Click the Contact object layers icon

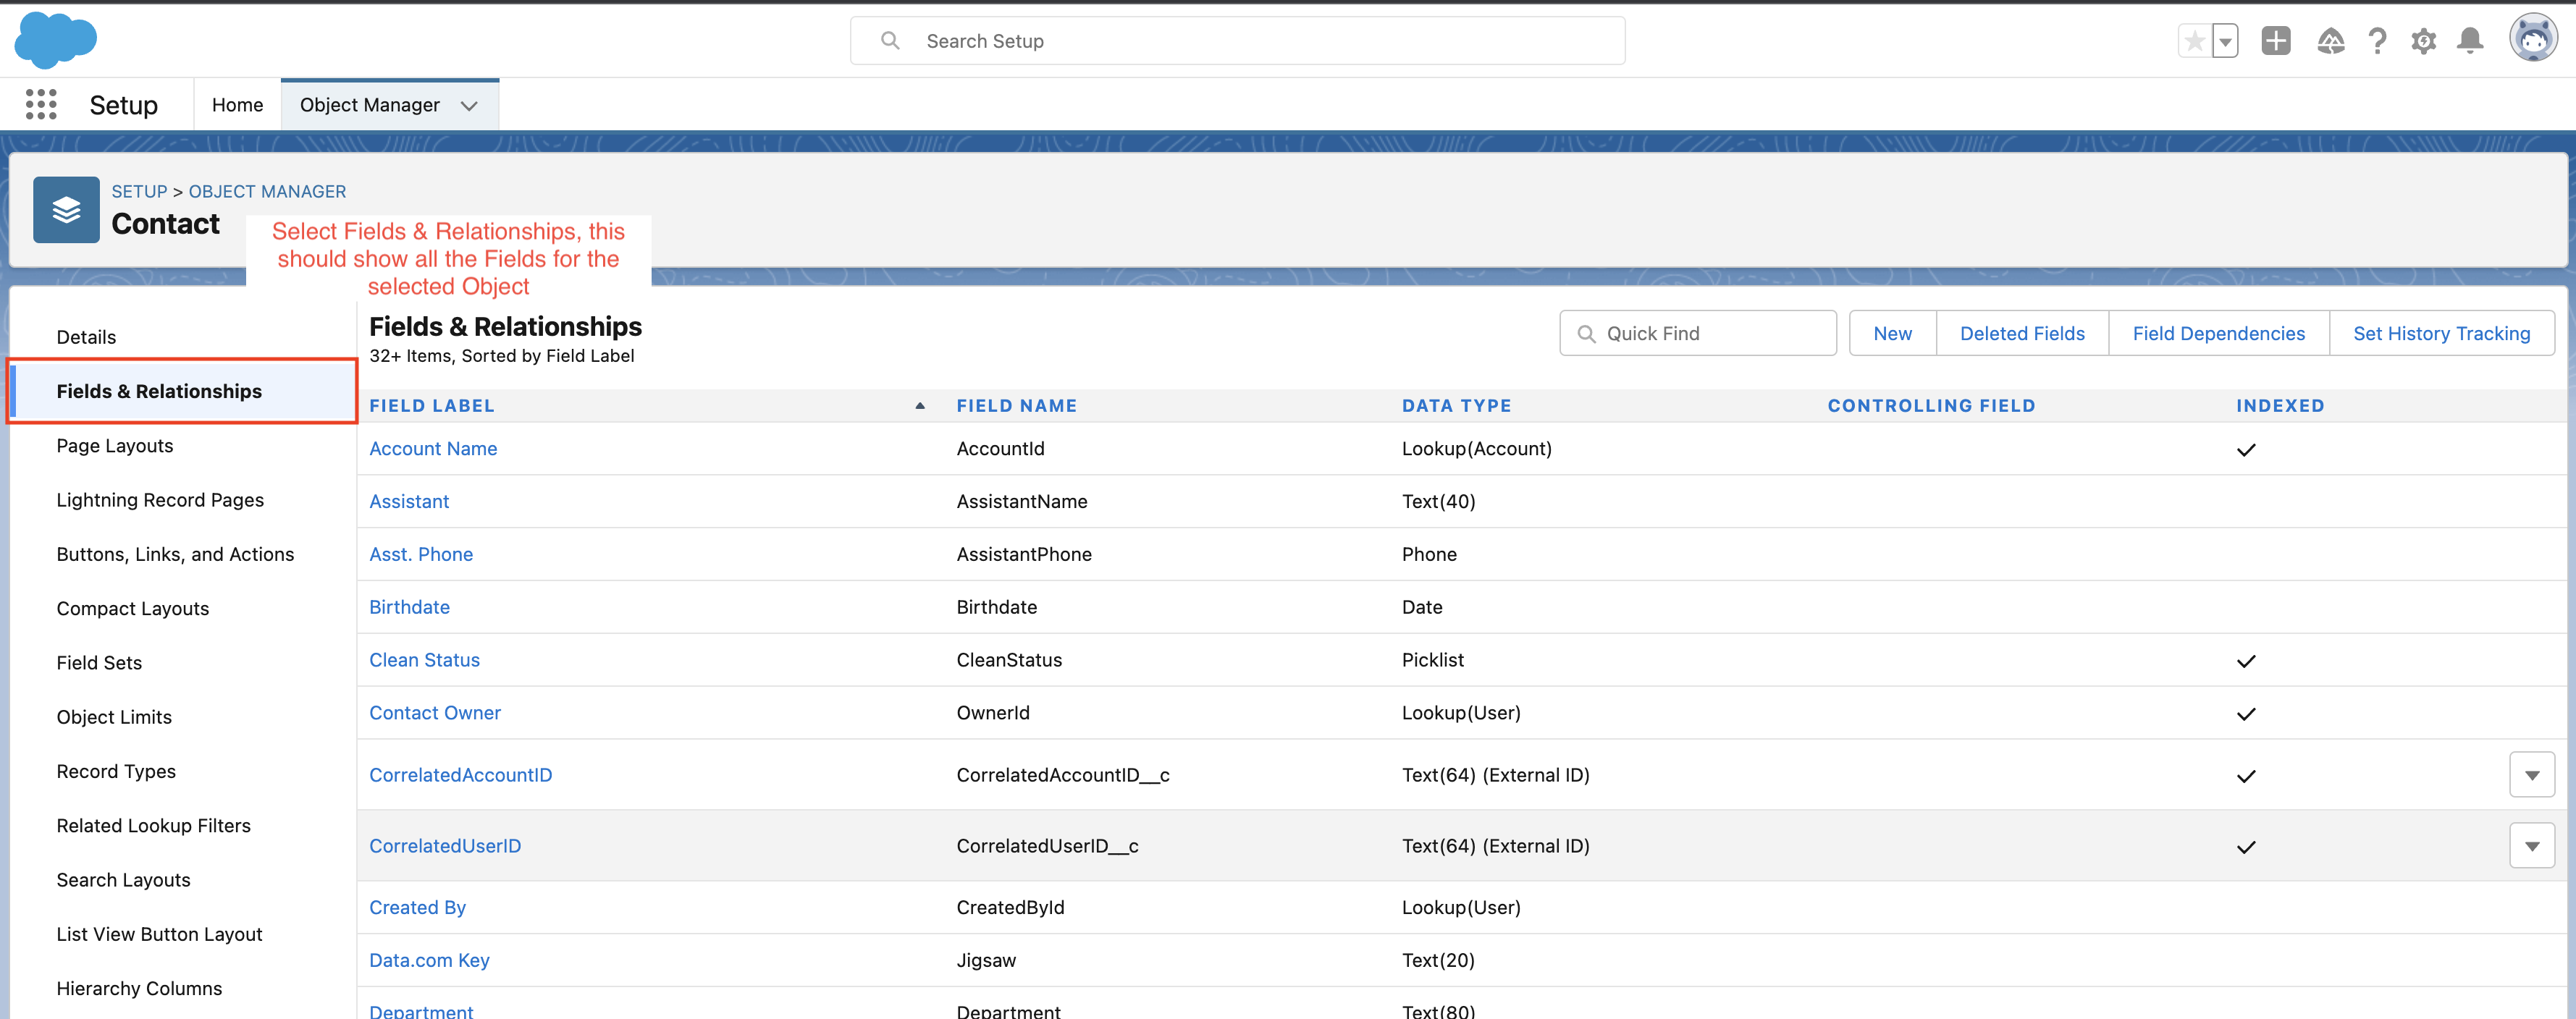[x=66, y=210]
